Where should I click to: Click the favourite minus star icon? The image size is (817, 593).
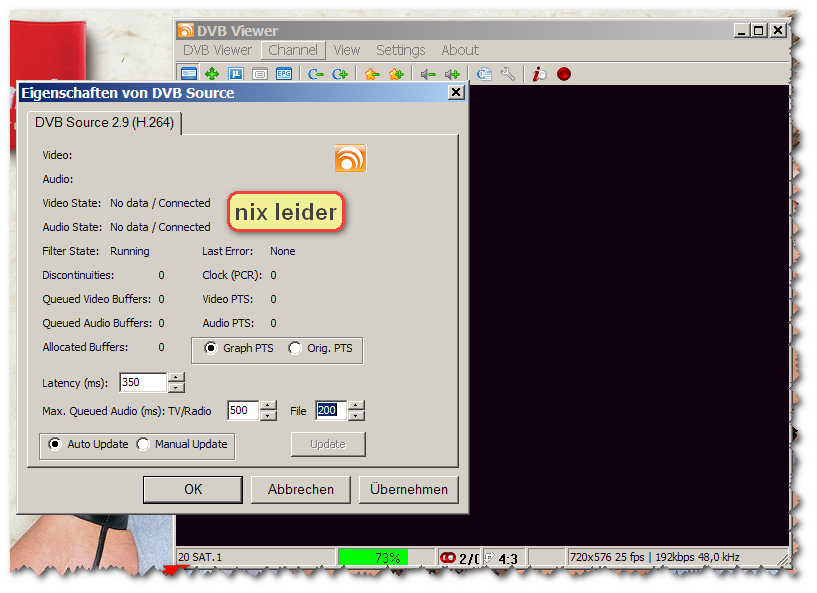(372, 74)
